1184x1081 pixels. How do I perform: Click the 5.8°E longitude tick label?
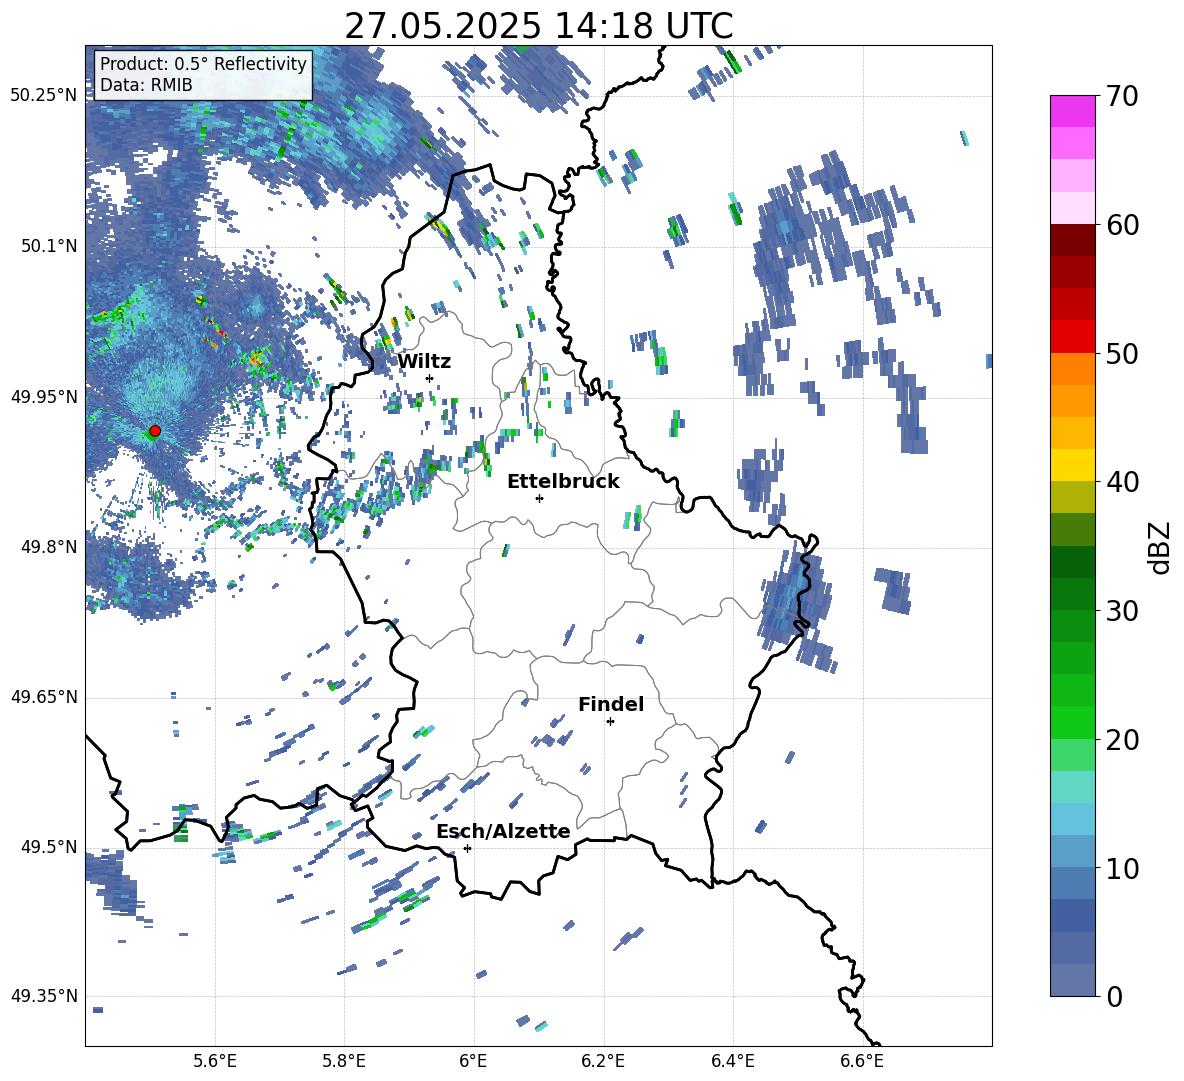tap(344, 1061)
